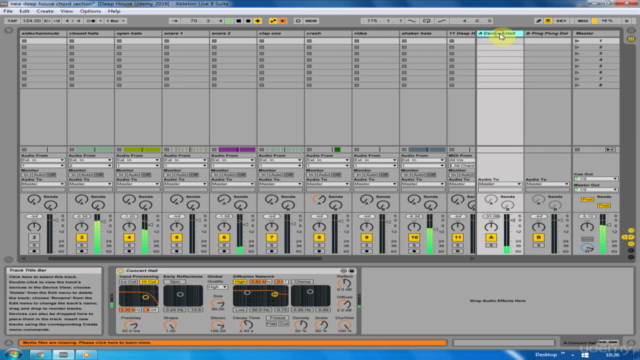Click Re-enable Automation orange button
This screenshot has width=640, height=360.
point(282,21)
